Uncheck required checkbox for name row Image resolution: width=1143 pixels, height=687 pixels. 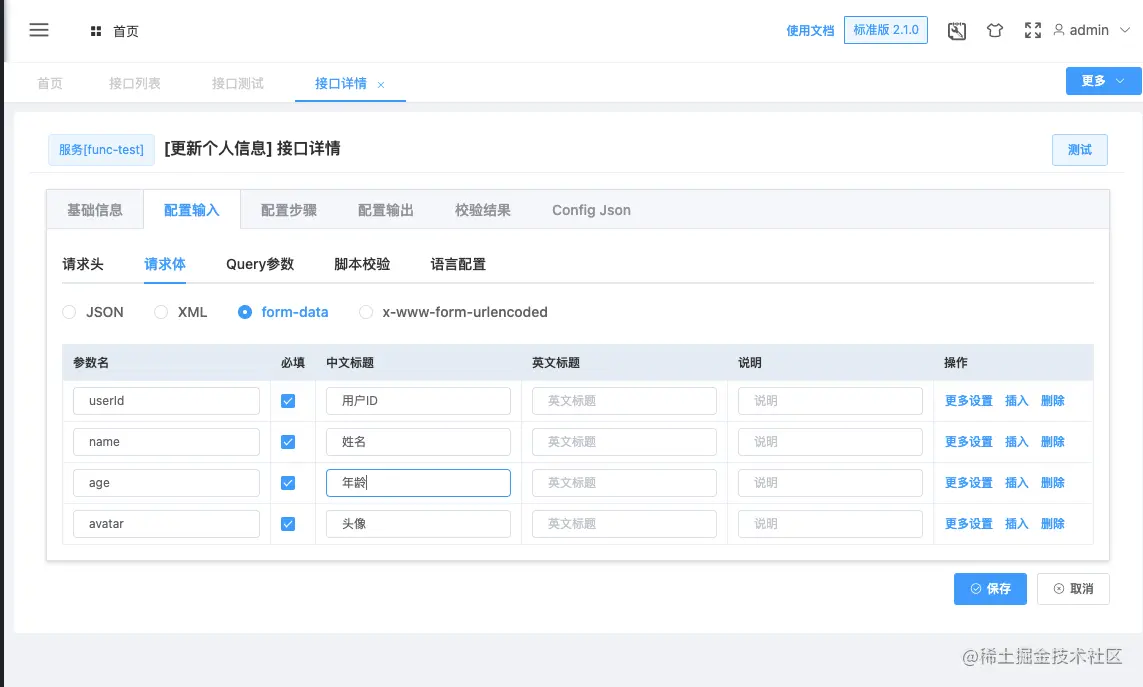(288, 442)
